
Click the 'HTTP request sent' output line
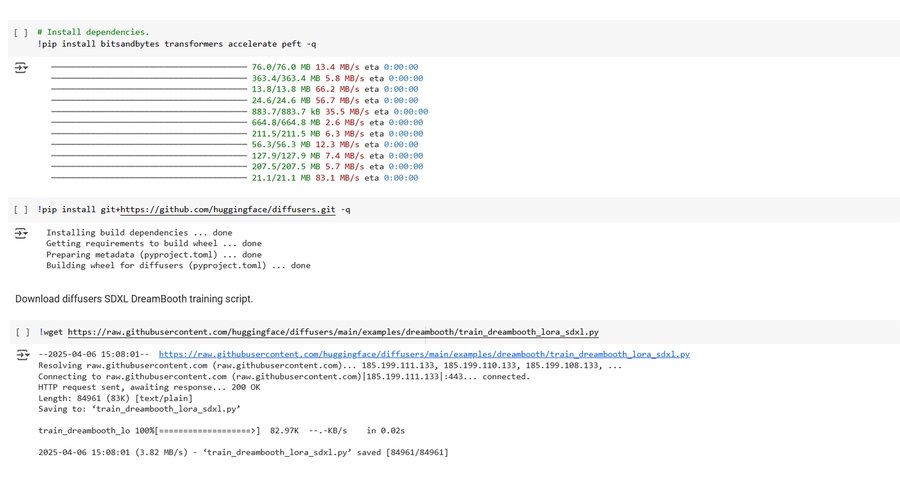(149, 387)
